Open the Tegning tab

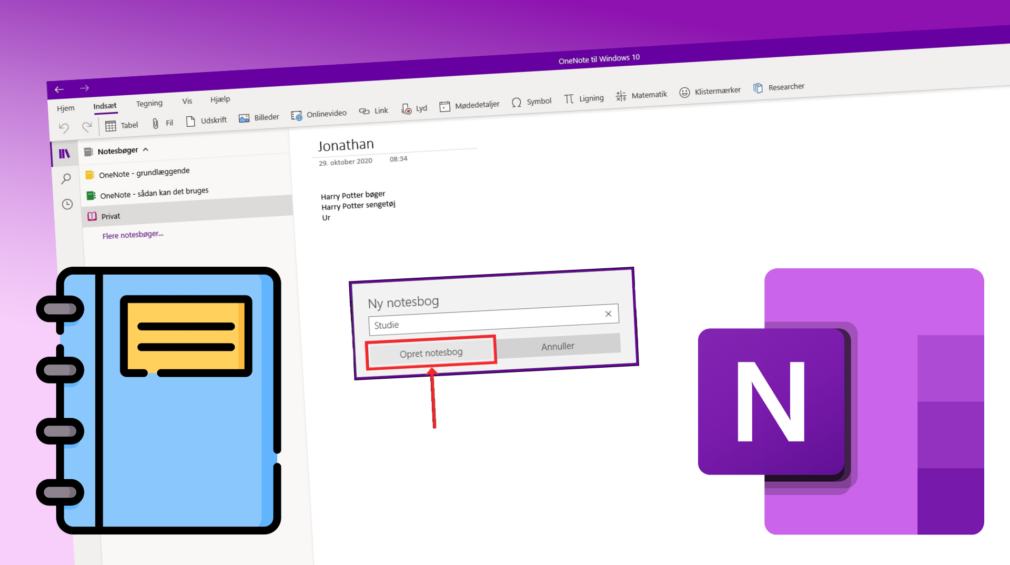click(149, 104)
